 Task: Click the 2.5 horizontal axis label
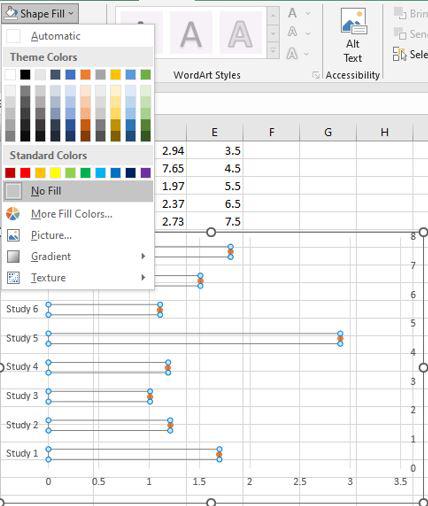coord(300,481)
